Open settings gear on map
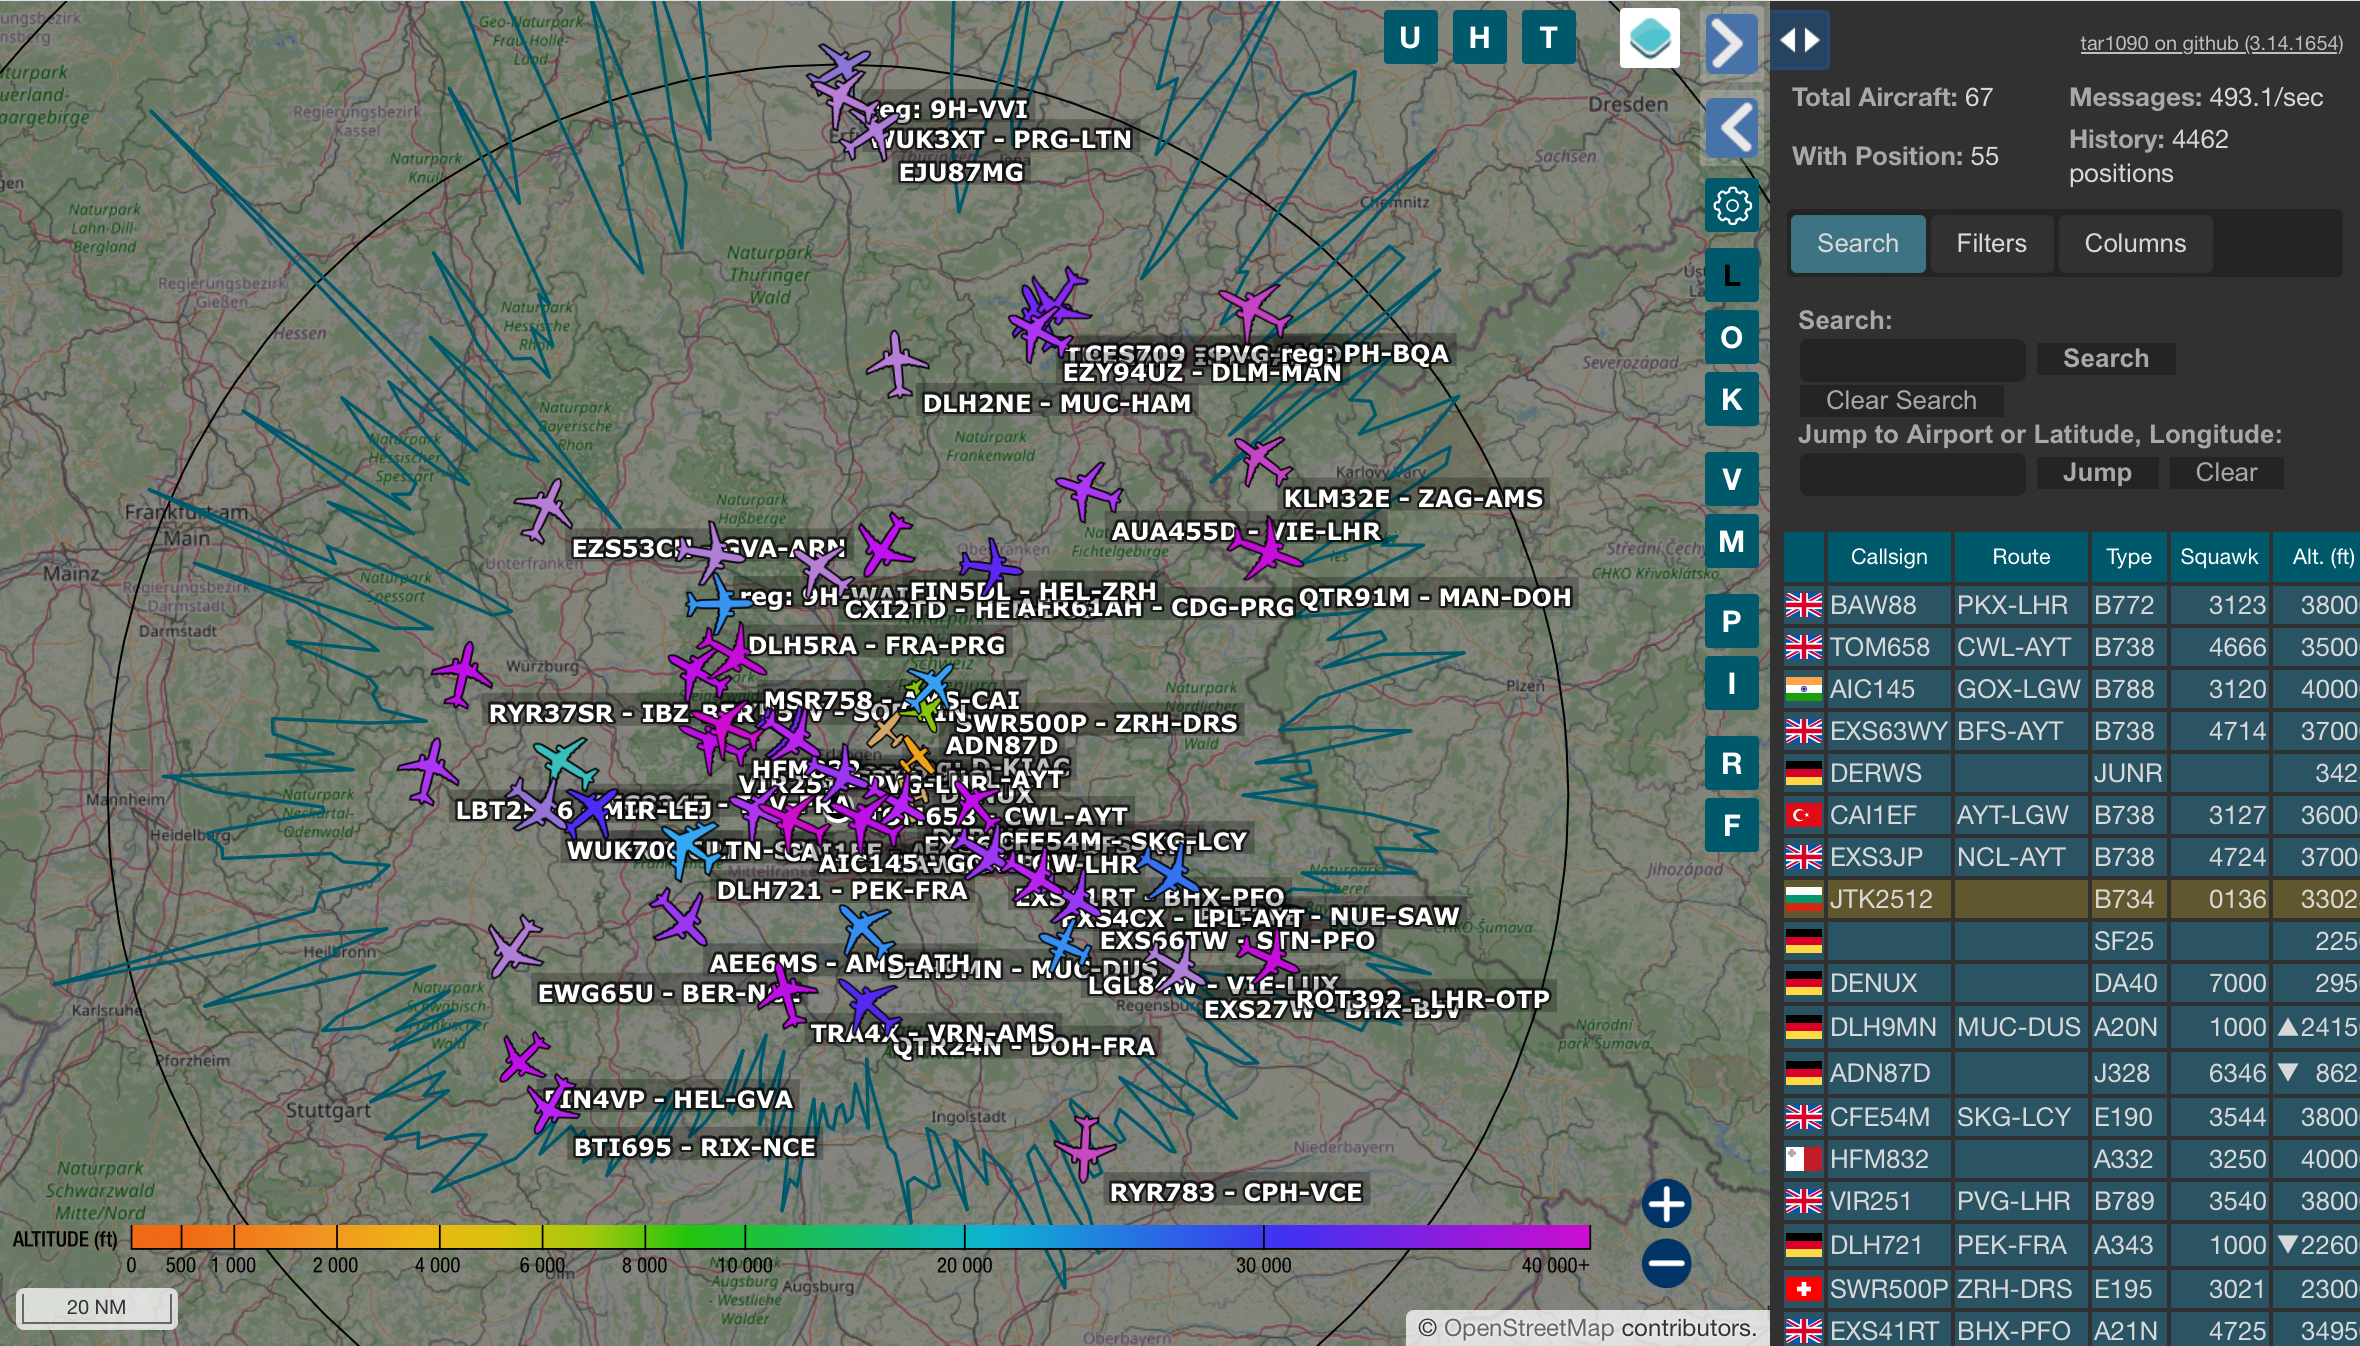The height and width of the screenshot is (1346, 2360). (x=1732, y=206)
